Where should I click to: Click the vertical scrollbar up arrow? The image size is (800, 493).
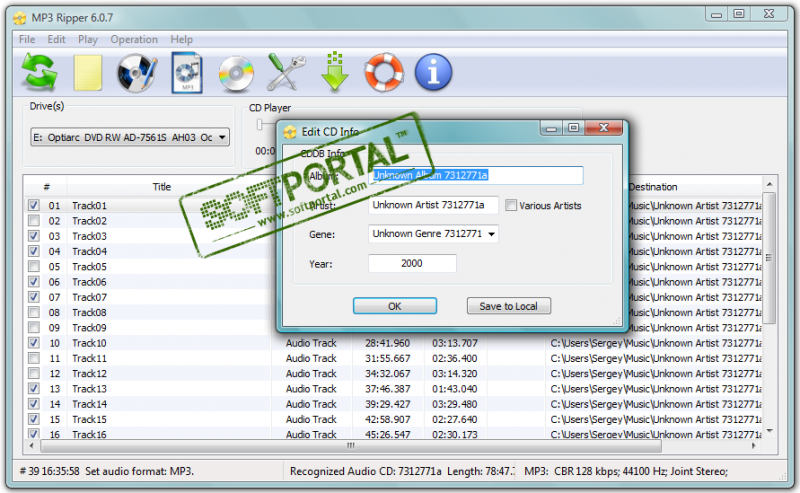[x=769, y=184]
